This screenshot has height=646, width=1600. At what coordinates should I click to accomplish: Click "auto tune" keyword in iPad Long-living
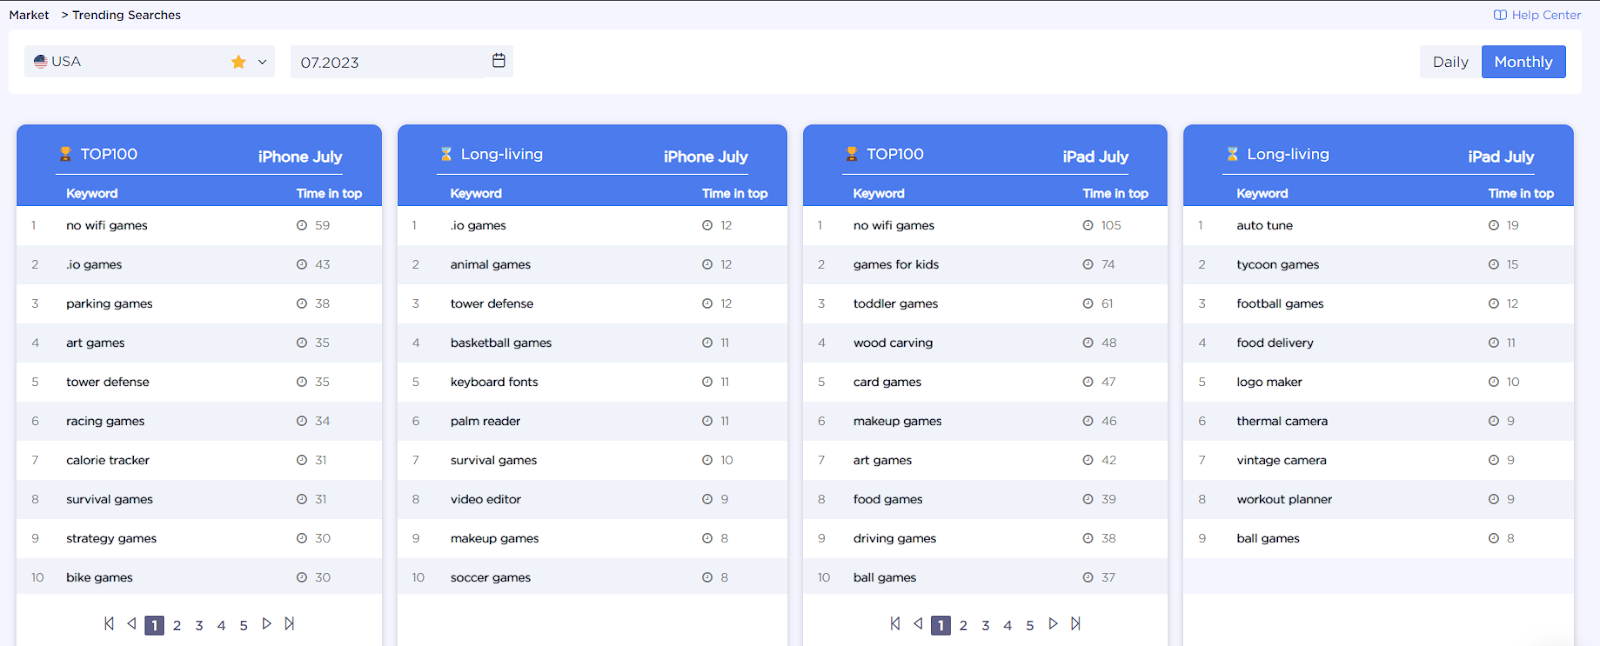point(1264,226)
